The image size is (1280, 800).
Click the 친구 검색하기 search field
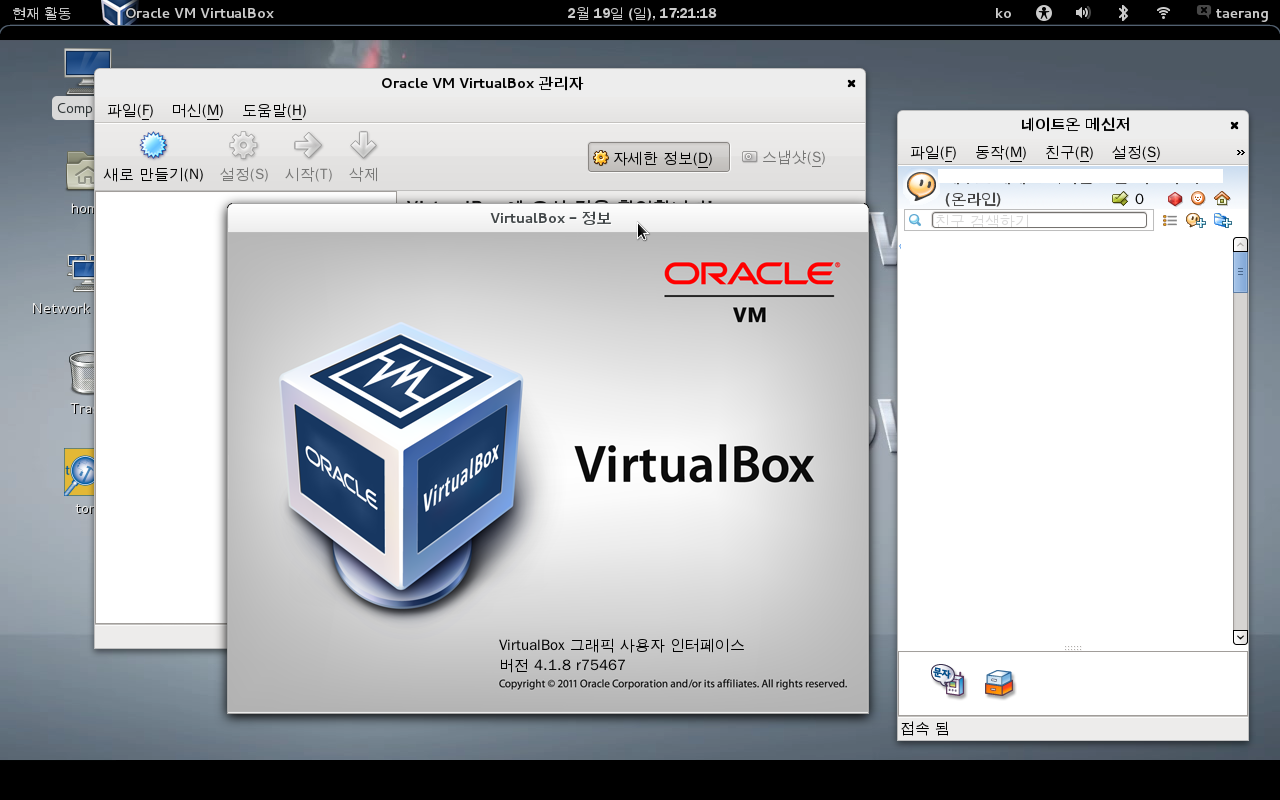pyautogui.click(x=1039, y=220)
